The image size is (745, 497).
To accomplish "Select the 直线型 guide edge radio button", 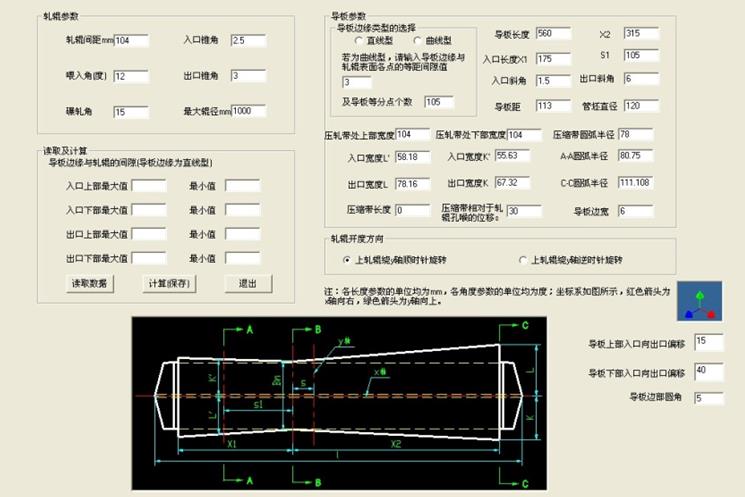I will pos(359,40).
